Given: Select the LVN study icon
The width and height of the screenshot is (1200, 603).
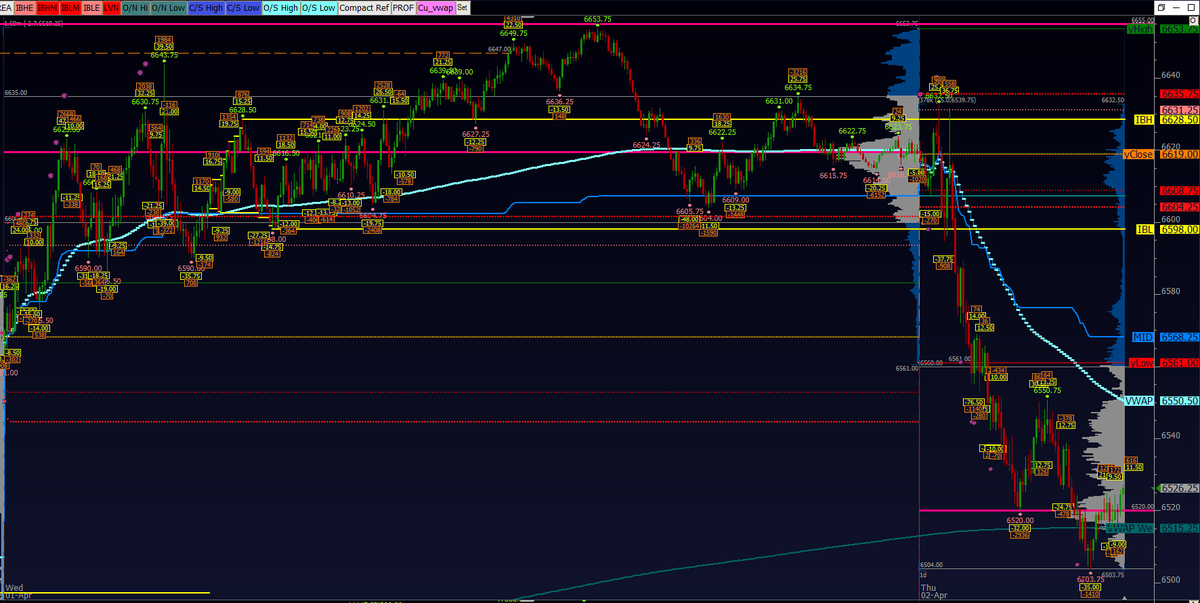Looking at the screenshot, I should tap(112, 6).
